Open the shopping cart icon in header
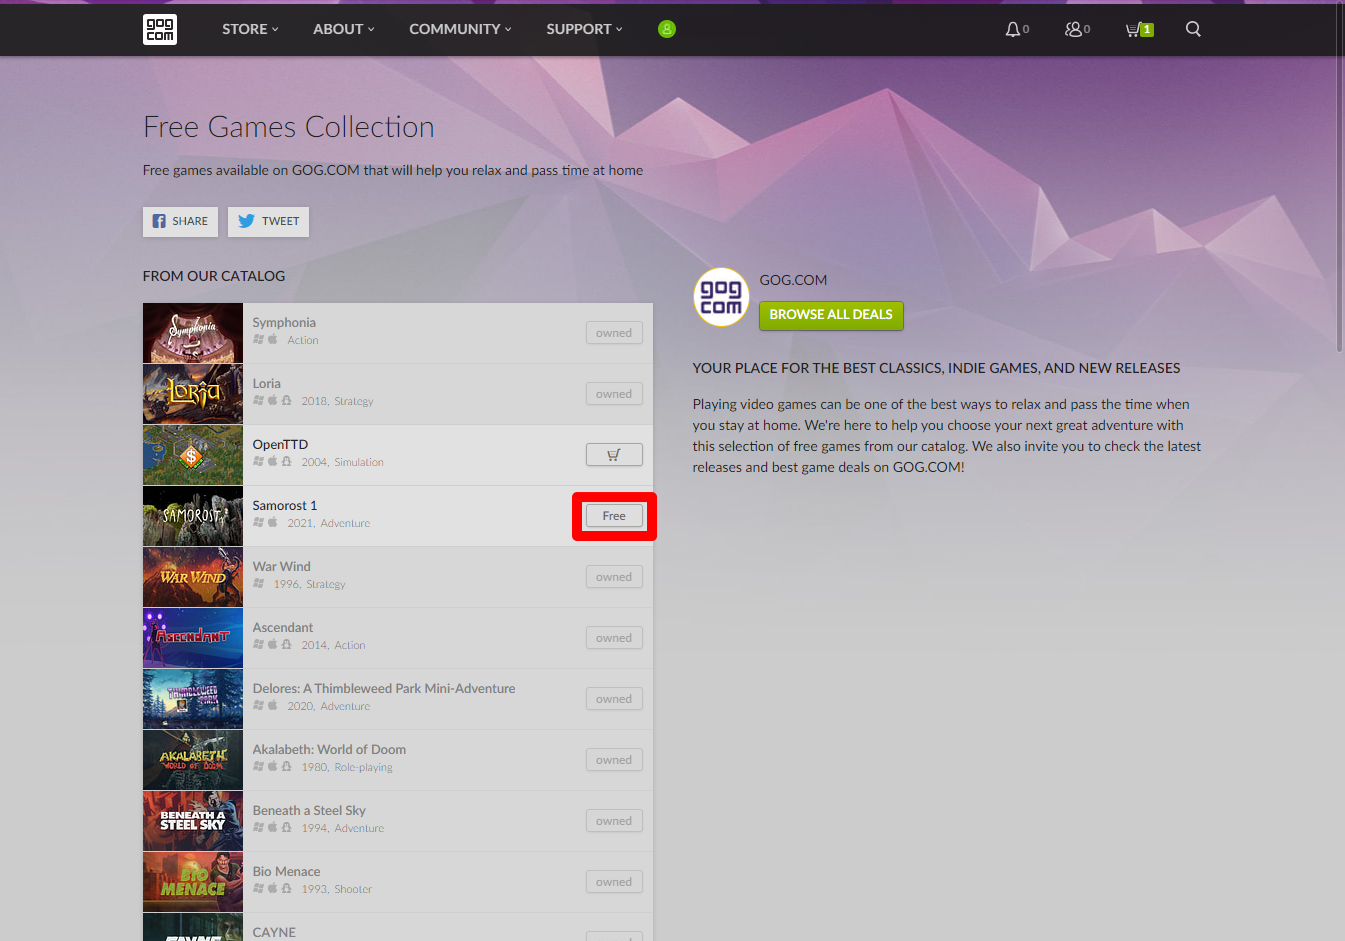 [x=1139, y=29]
